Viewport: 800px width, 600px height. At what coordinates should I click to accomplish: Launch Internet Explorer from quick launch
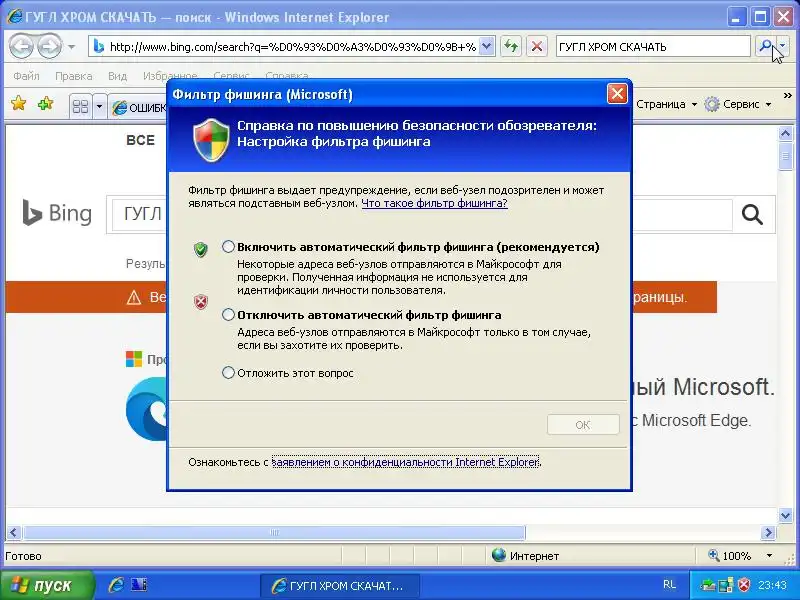click(x=116, y=585)
